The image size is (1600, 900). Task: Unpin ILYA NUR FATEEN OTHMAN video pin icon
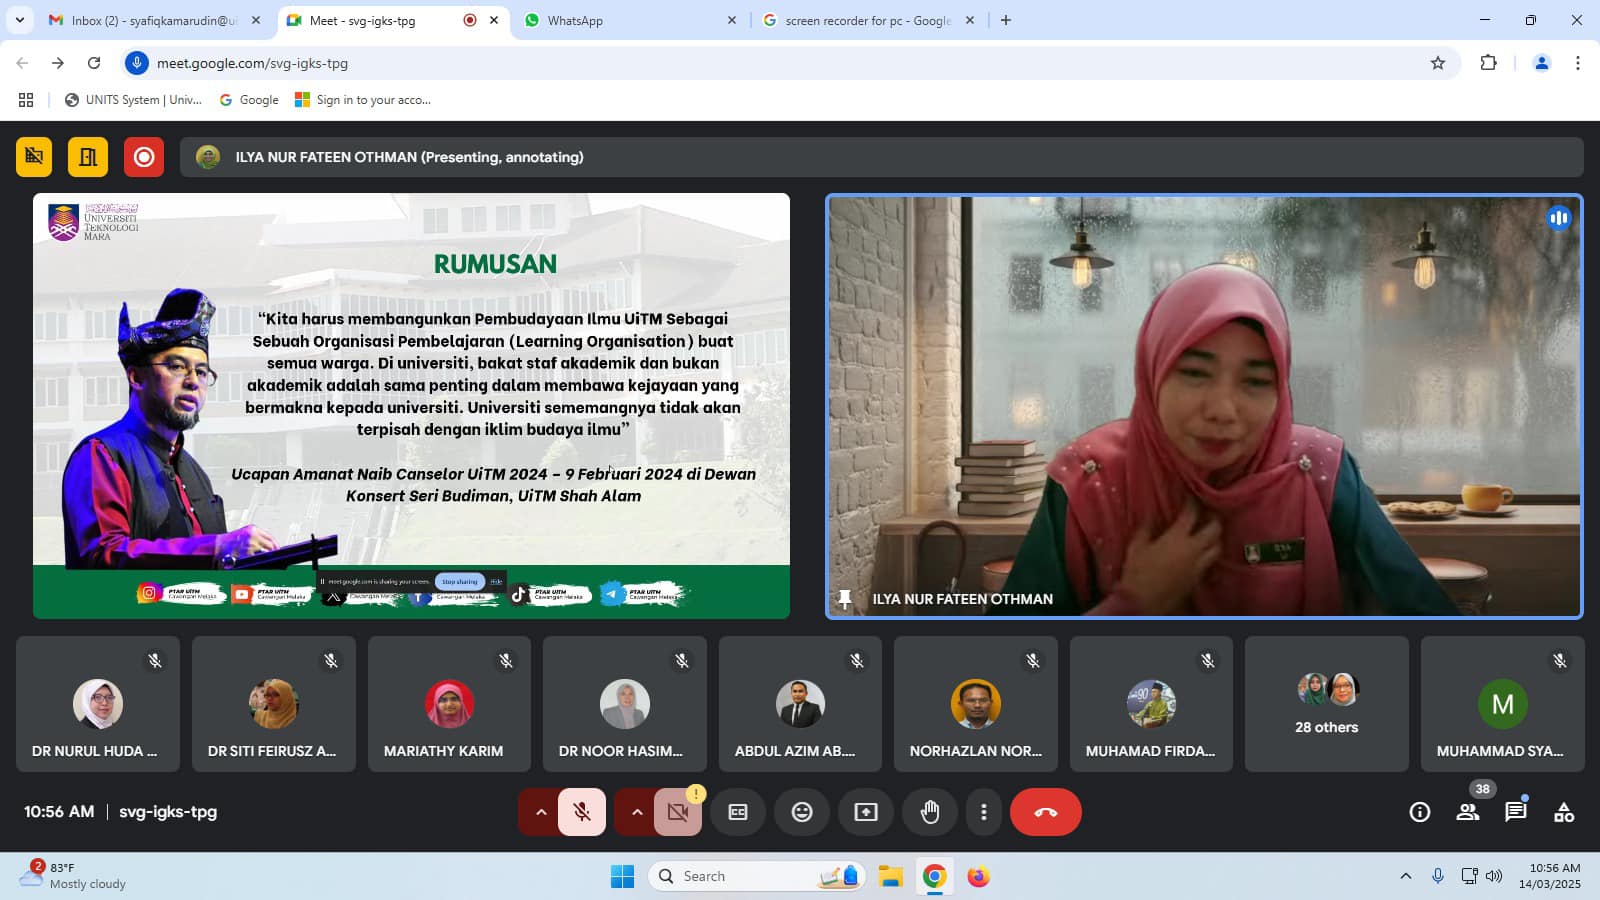click(845, 599)
